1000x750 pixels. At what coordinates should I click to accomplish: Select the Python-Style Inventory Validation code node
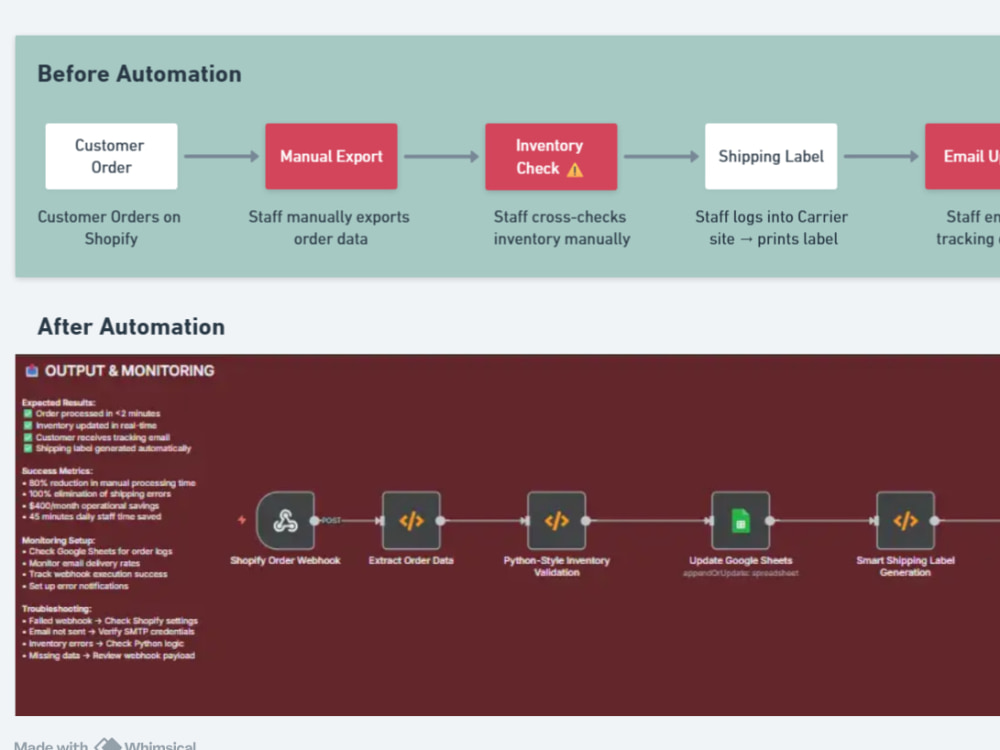pyautogui.click(x=557, y=520)
